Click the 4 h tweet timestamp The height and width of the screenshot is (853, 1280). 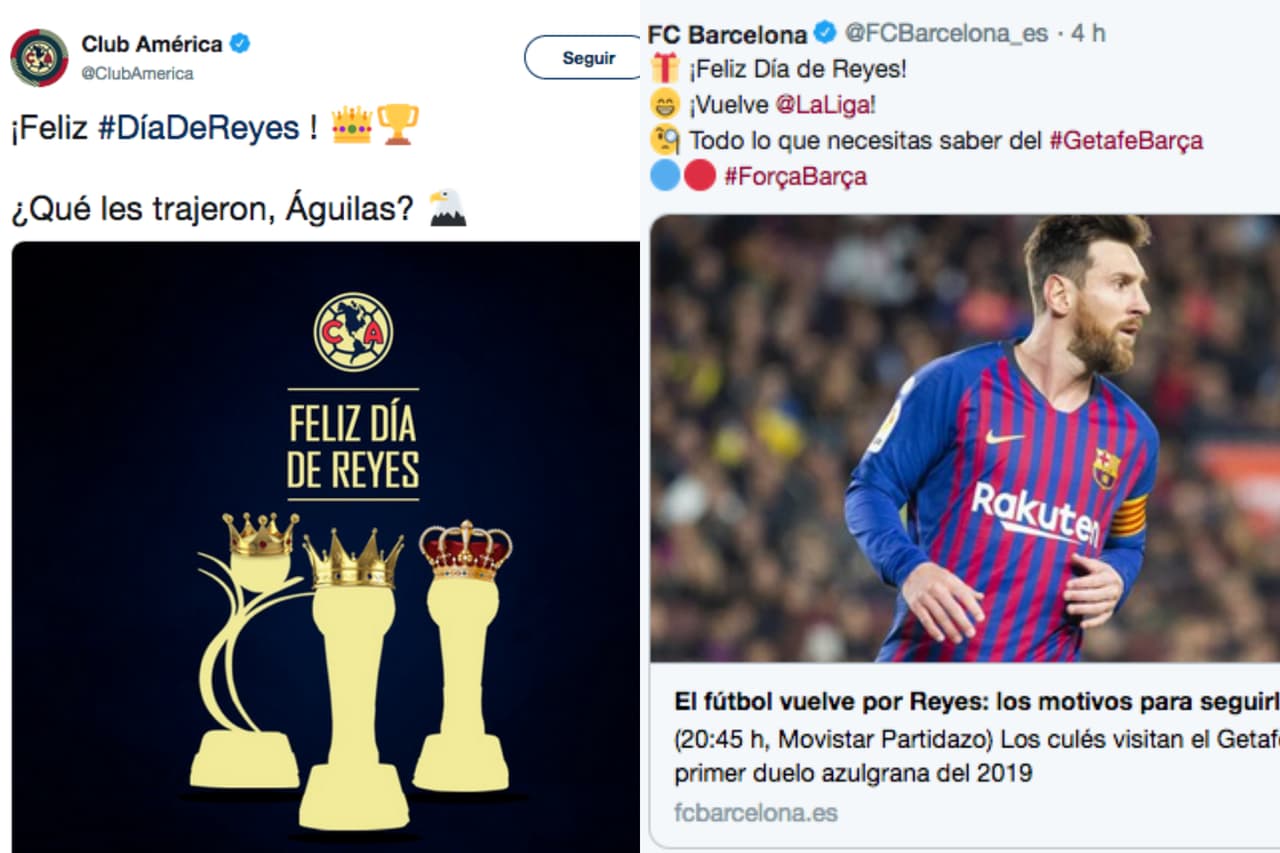pyautogui.click(x=1088, y=33)
